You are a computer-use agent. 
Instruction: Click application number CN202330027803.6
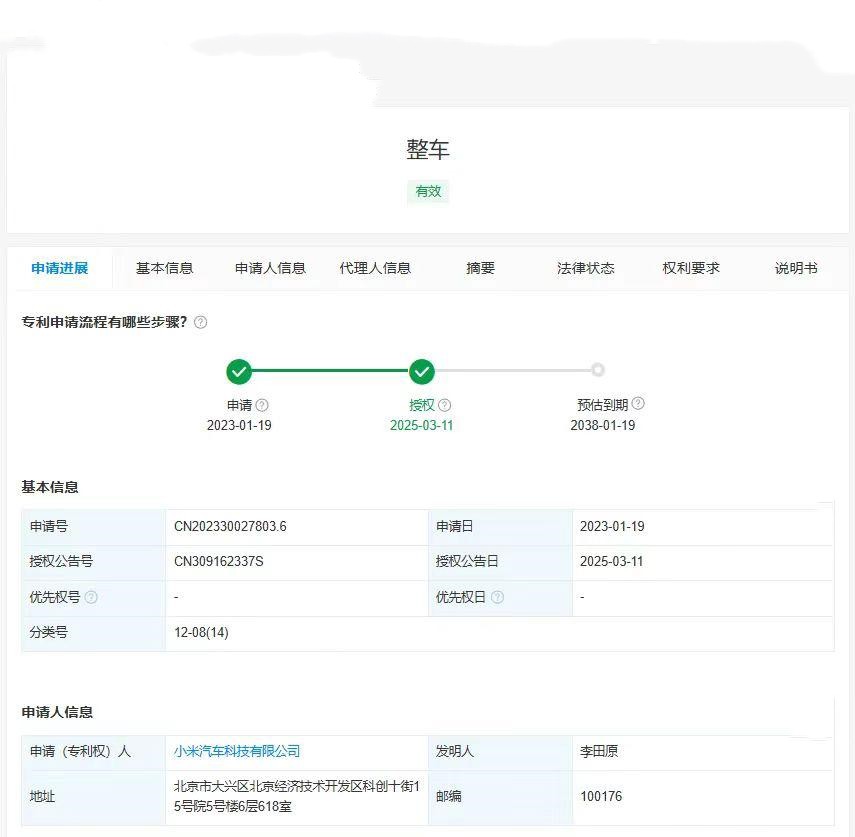pyautogui.click(x=230, y=526)
